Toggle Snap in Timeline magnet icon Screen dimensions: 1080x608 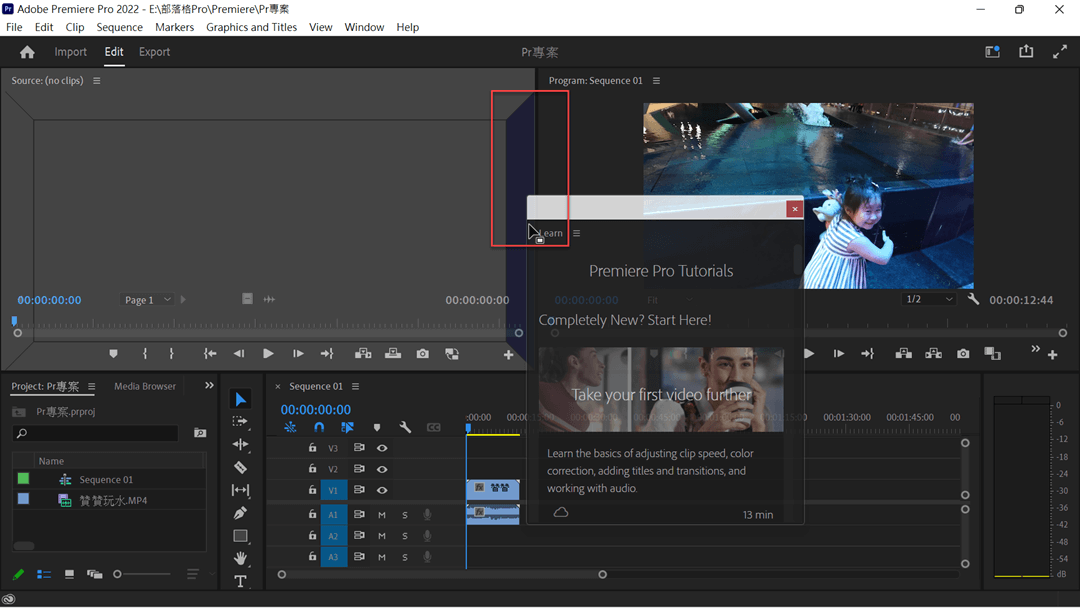pos(319,428)
